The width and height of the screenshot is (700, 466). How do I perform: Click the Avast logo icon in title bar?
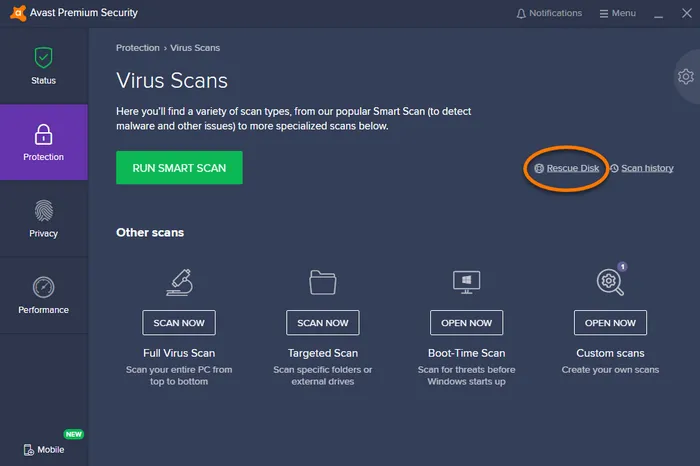[x=17, y=13]
